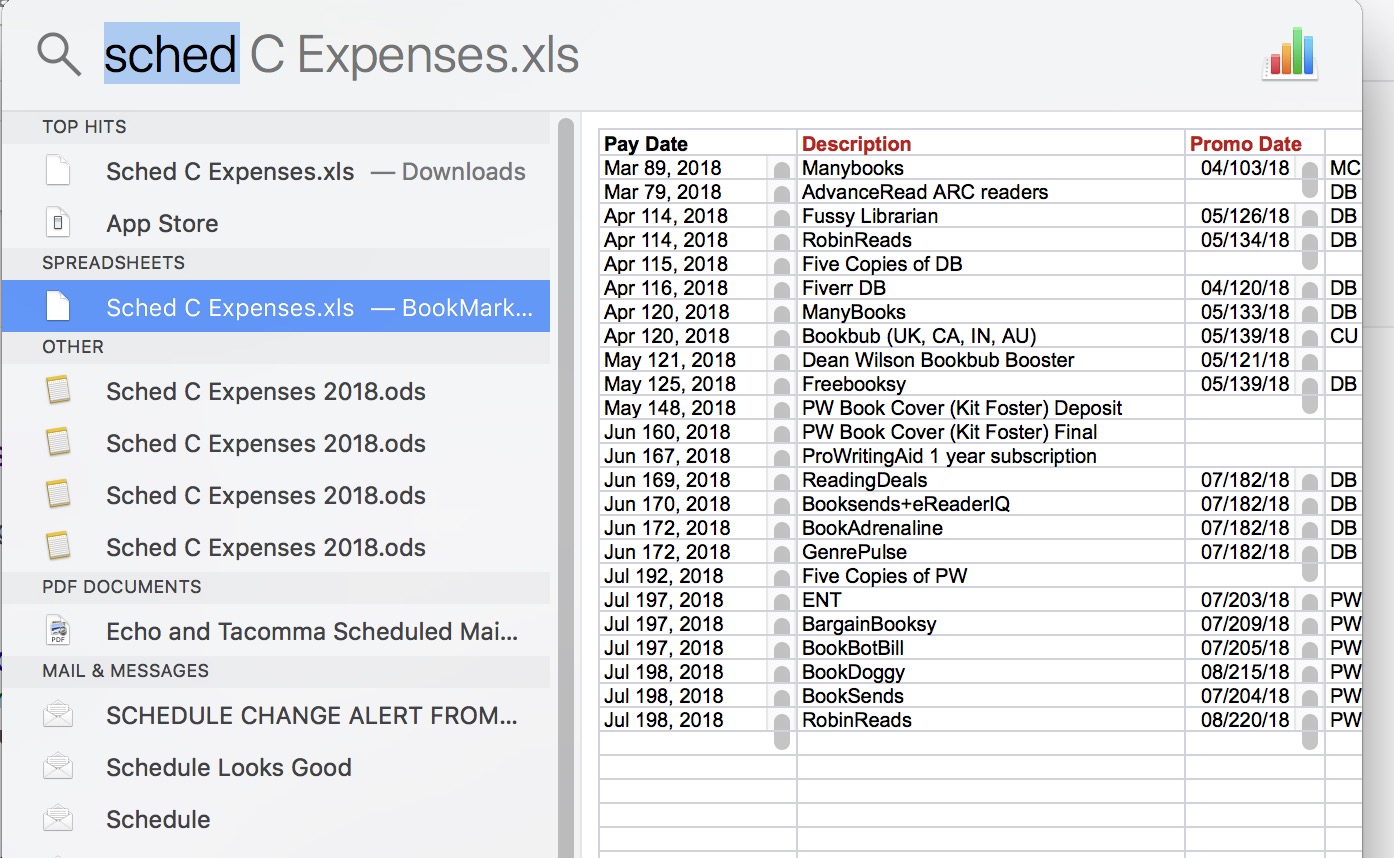Click the Fussy Librarian description cell

(991, 216)
